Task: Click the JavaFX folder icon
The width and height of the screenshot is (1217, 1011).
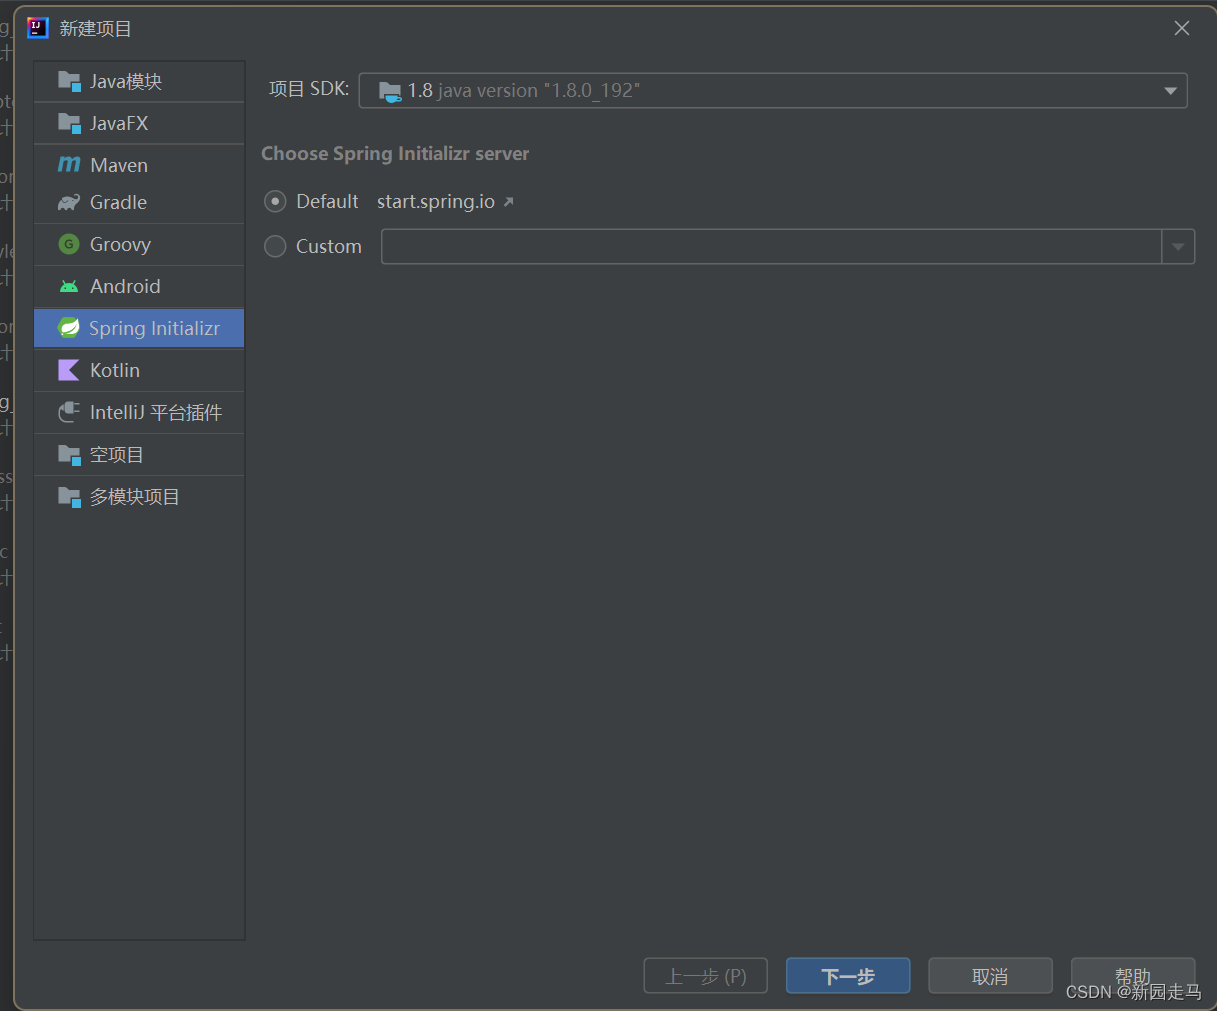Action: pyautogui.click(x=69, y=123)
